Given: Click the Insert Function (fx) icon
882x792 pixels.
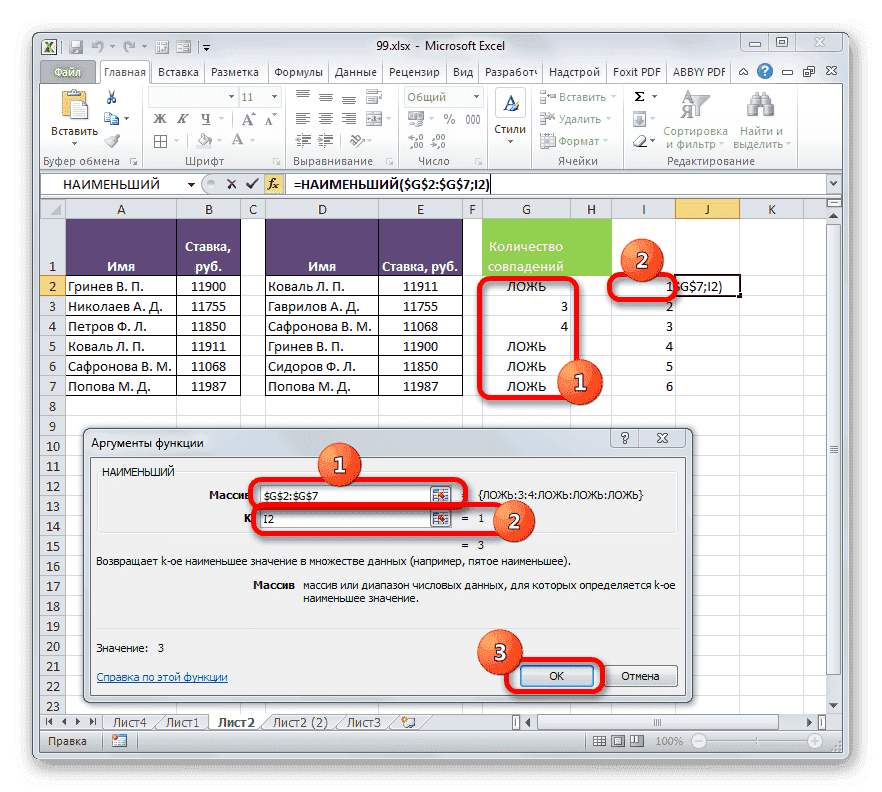Looking at the screenshot, I should (x=273, y=184).
